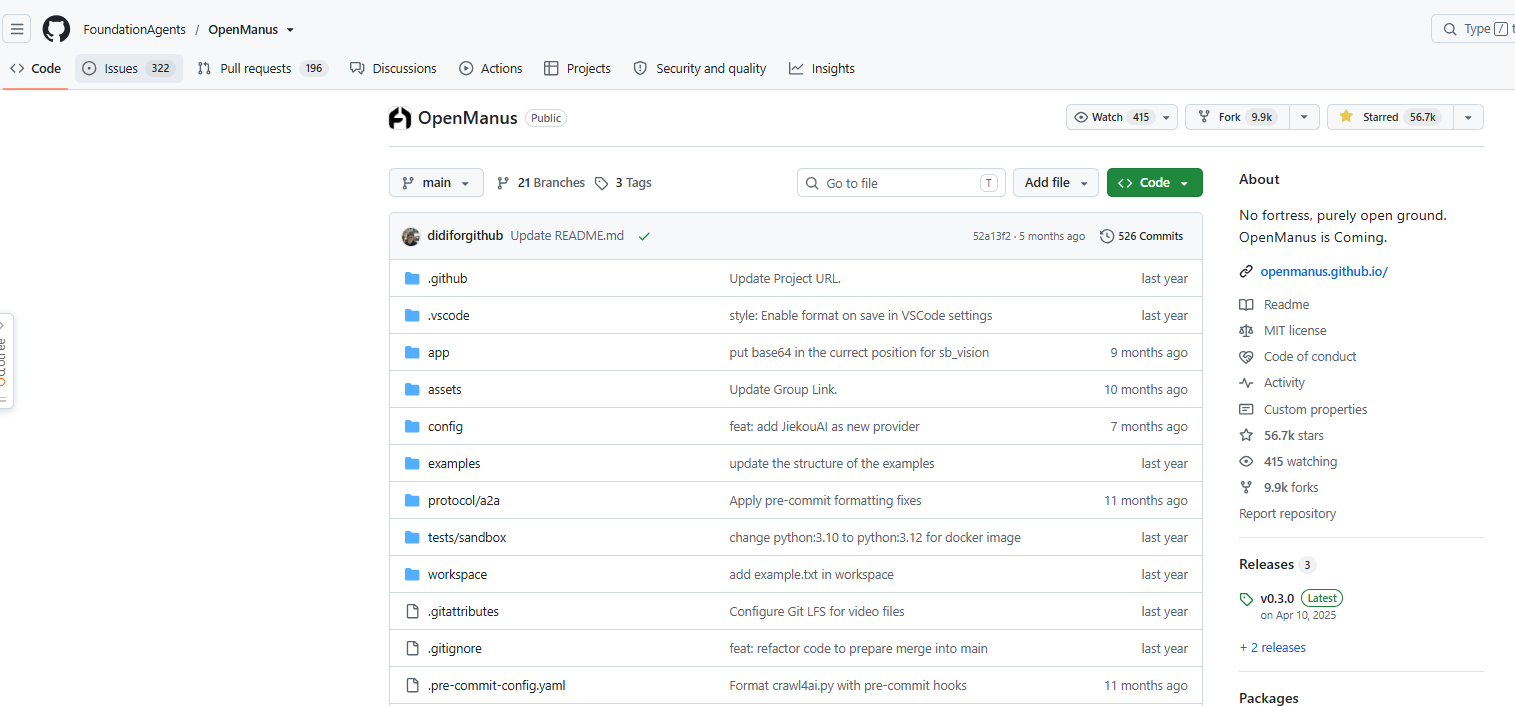Click the examples folder icon
1515x706 pixels.
click(412, 463)
